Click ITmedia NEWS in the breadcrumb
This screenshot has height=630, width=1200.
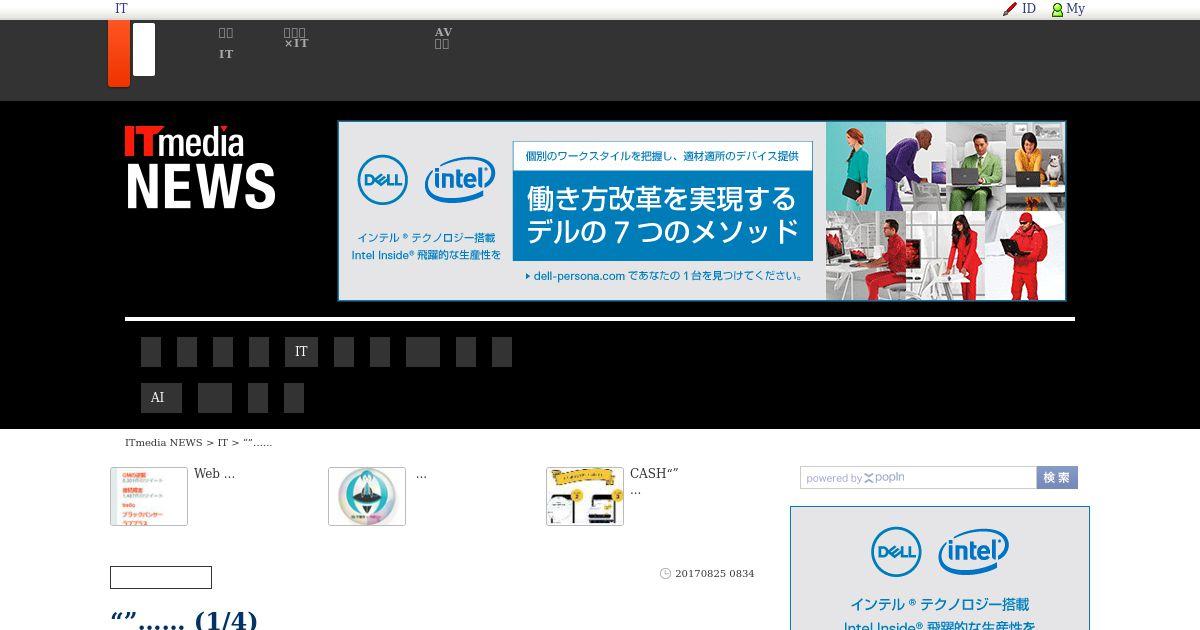click(x=164, y=442)
